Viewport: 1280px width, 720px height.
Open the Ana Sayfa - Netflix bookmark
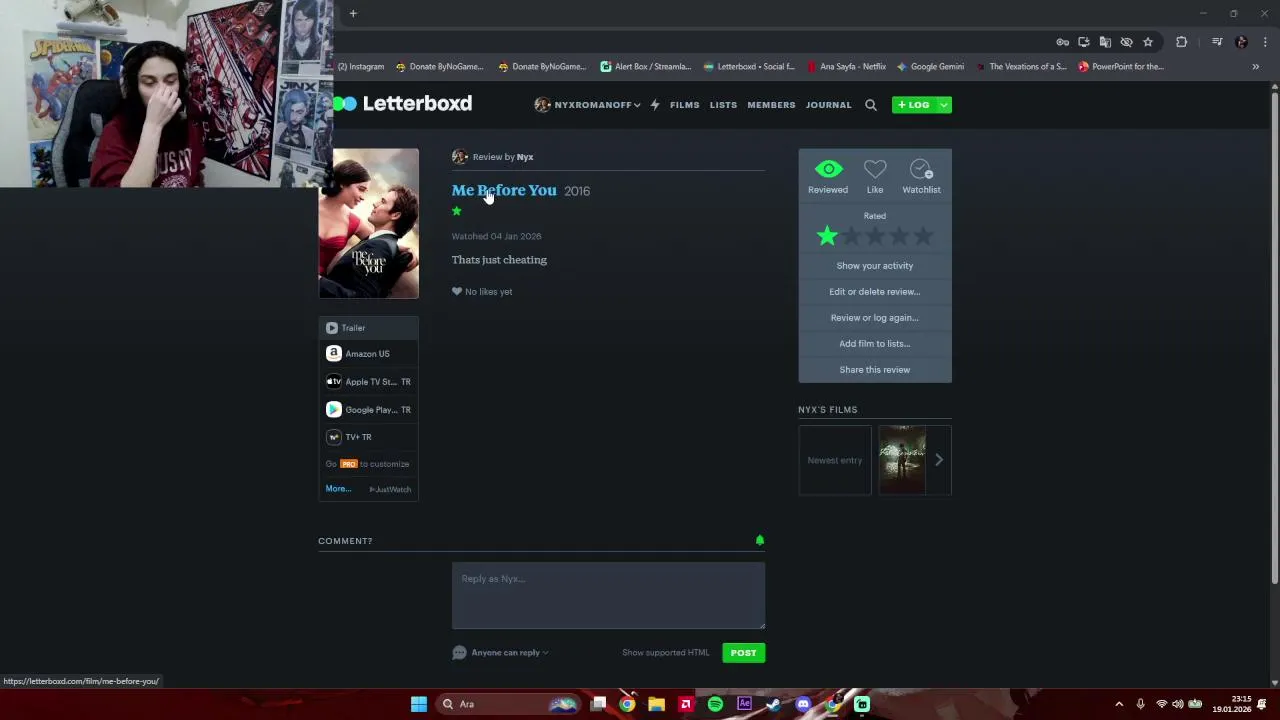point(846,67)
